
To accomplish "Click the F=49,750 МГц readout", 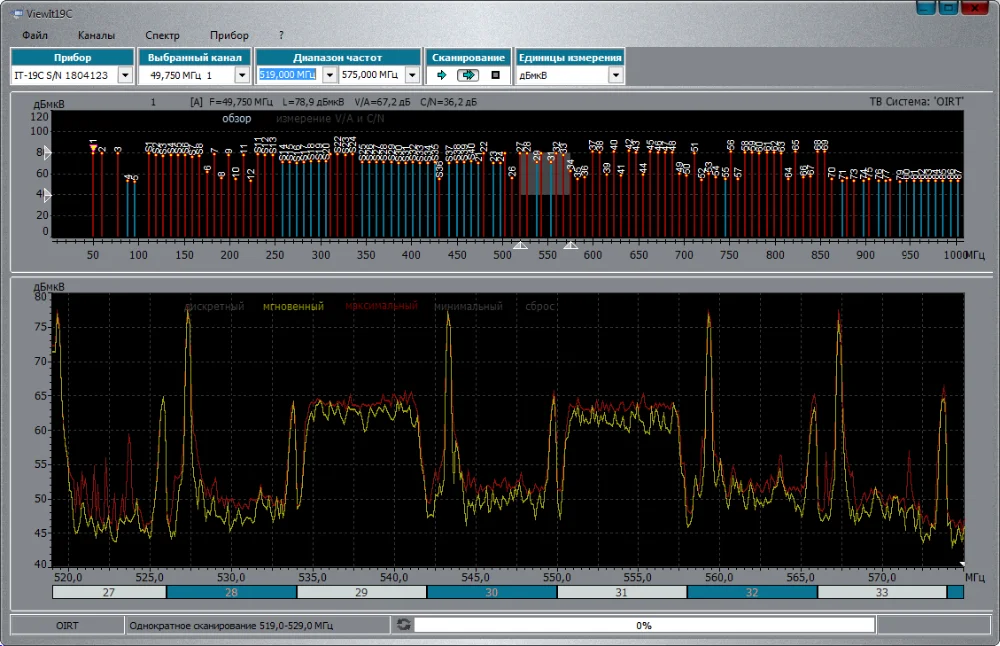I will (x=240, y=102).
